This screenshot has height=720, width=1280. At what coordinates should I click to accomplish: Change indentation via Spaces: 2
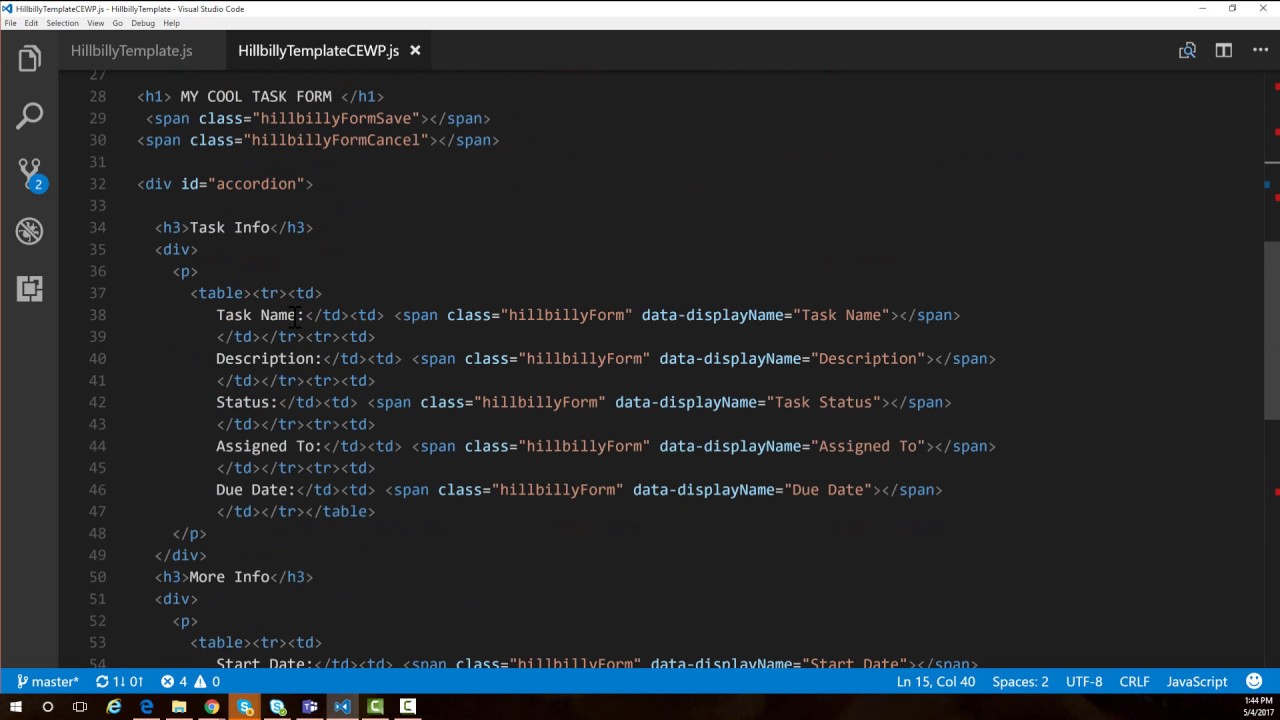coord(1020,682)
